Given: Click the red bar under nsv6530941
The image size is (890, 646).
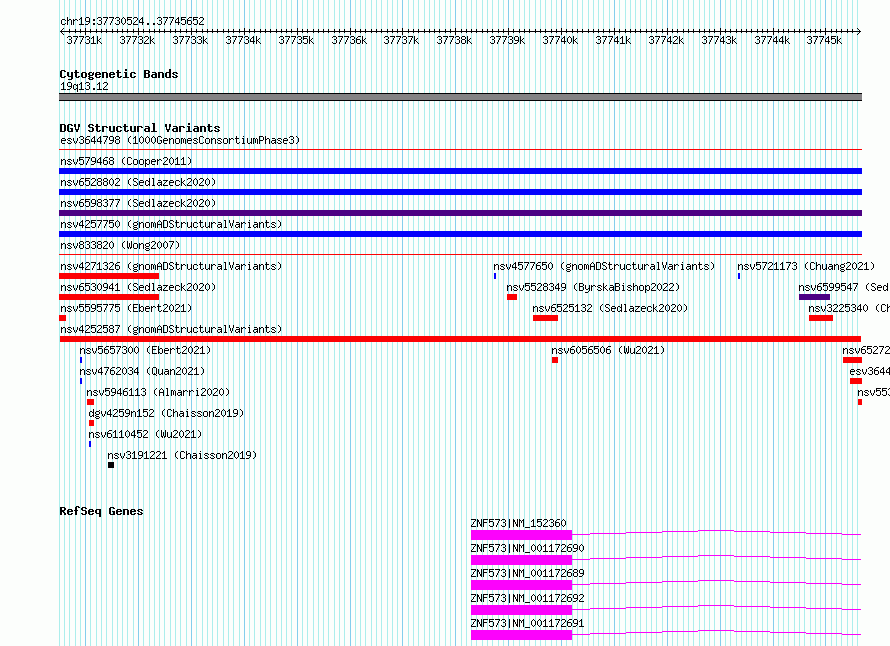Looking at the screenshot, I should [x=109, y=297].
